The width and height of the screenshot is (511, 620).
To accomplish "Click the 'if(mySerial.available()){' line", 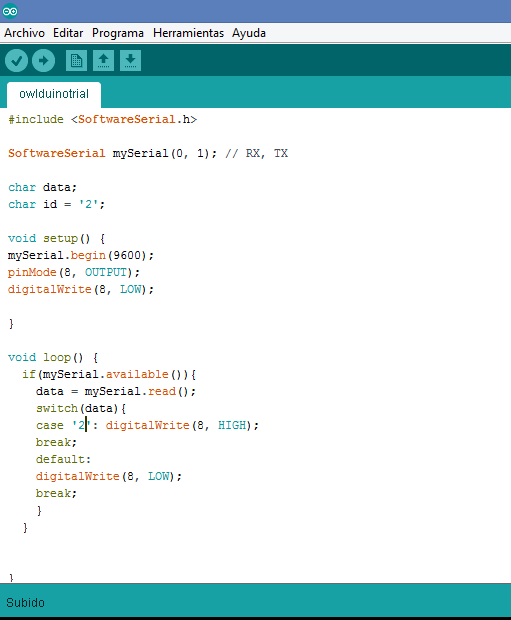I will coord(109,374).
